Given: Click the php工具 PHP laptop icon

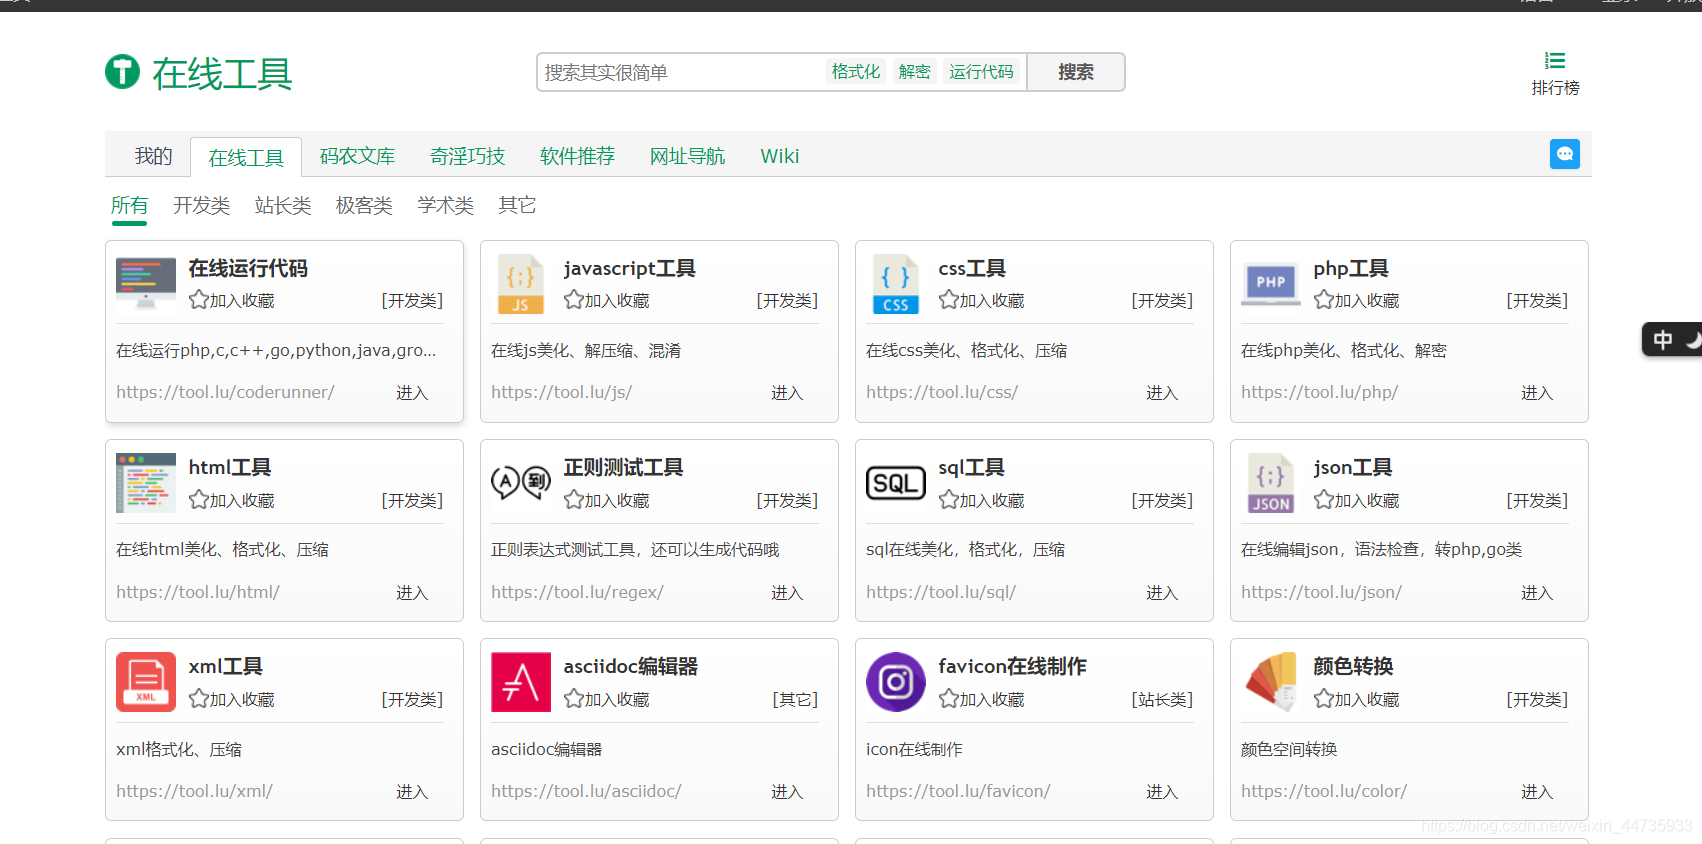Looking at the screenshot, I should click(1271, 284).
